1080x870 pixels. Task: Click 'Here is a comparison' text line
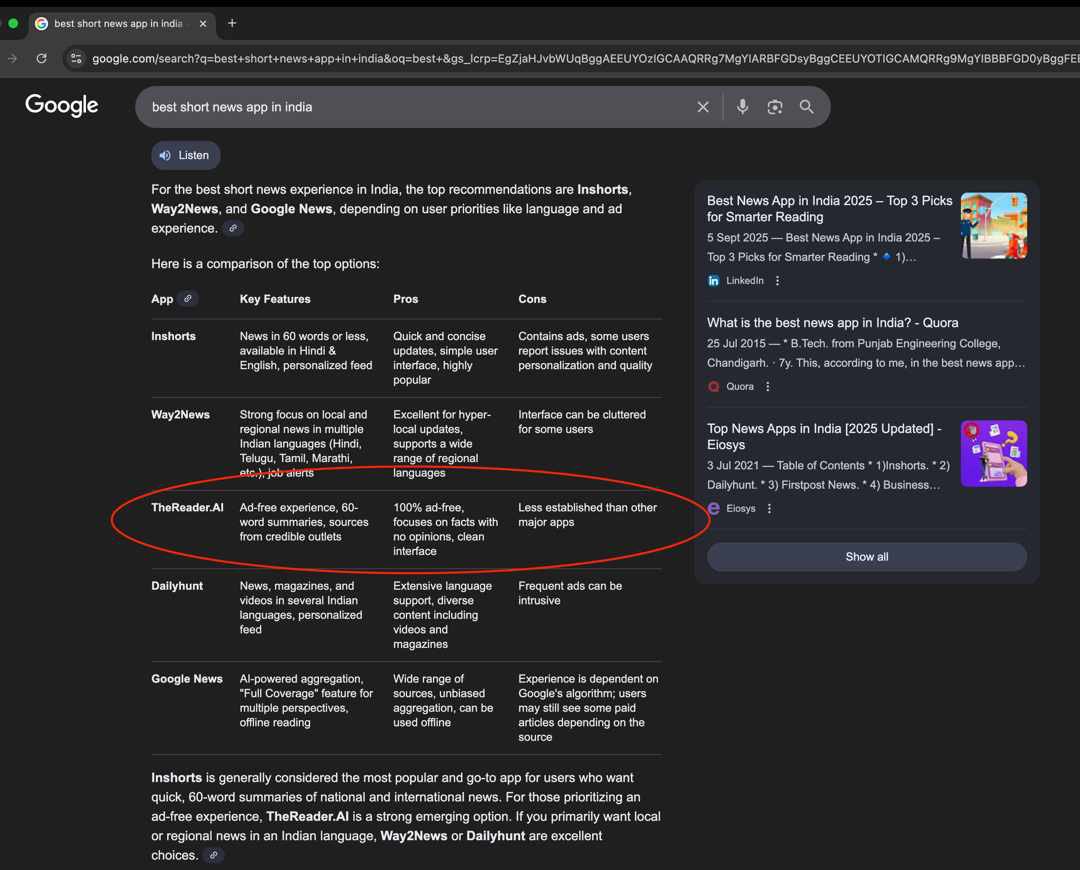(x=265, y=264)
